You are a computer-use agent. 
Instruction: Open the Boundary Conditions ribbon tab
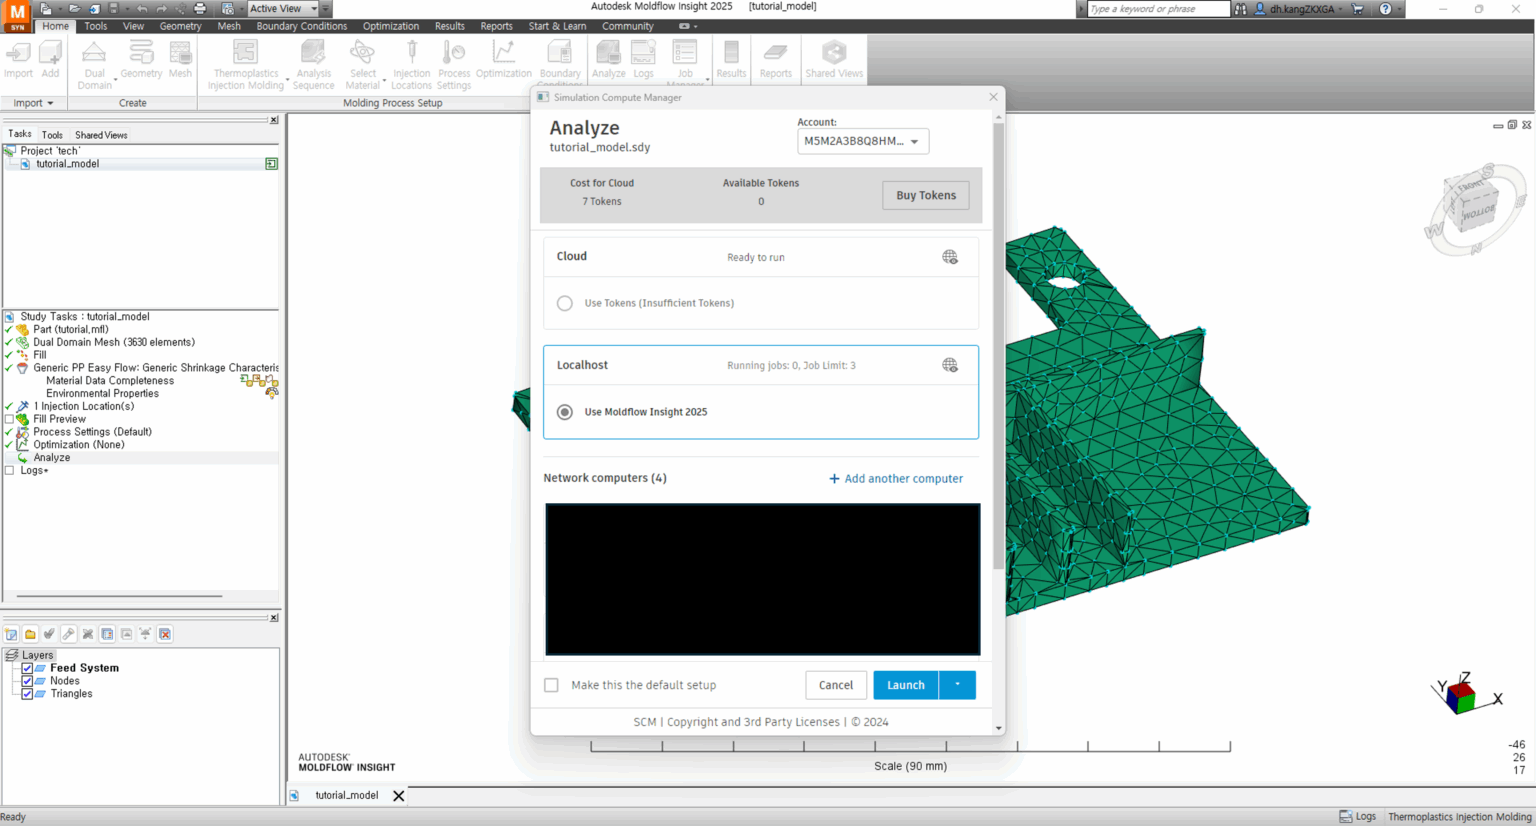pyautogui.click(x=301, y=26)
